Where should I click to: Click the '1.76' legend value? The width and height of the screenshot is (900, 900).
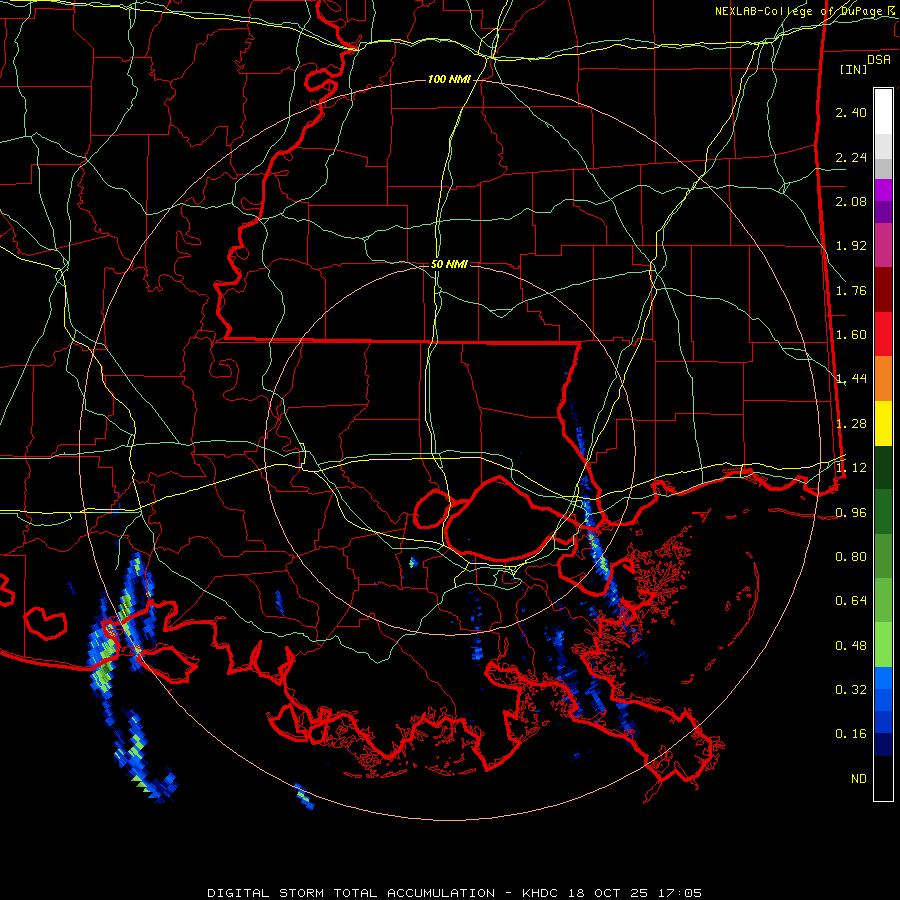(x=851, y=290)
